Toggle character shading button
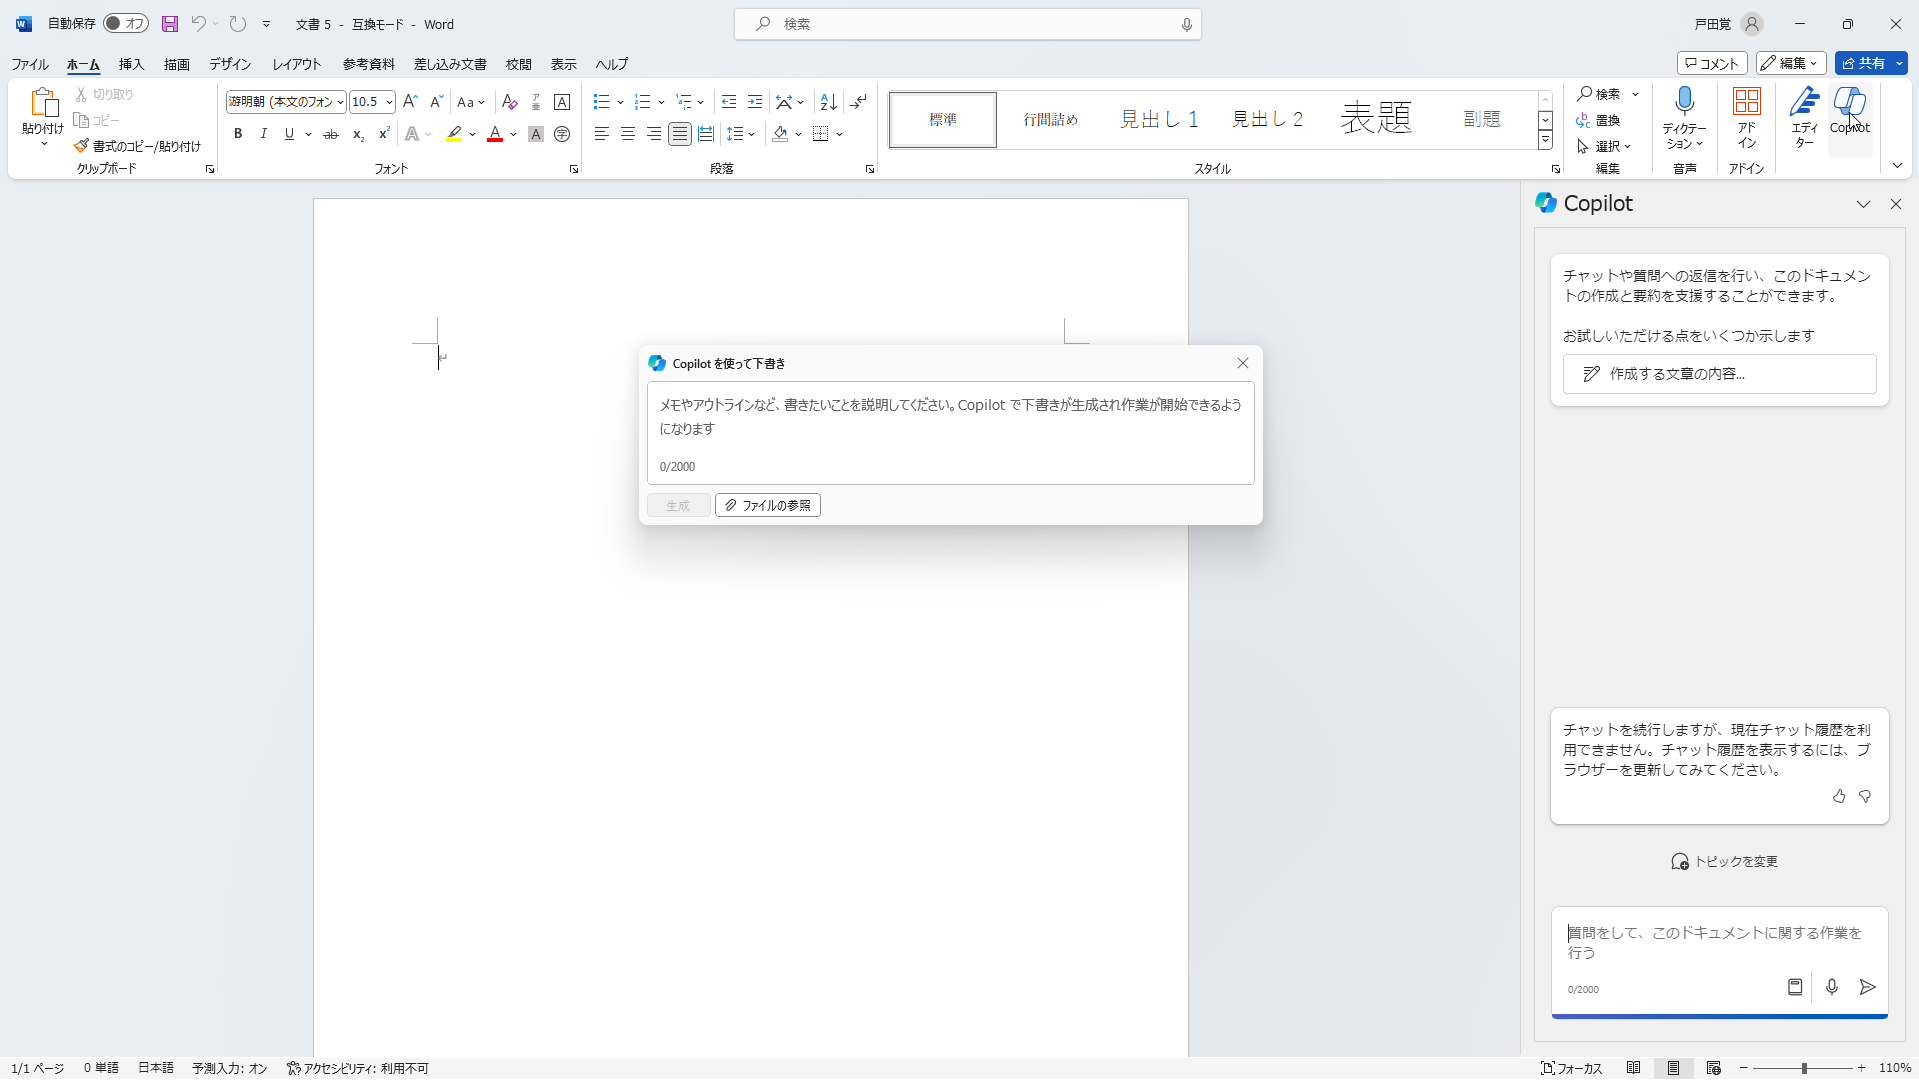Viewport: 1919px width, 1080px height. (x=536, y=134)
